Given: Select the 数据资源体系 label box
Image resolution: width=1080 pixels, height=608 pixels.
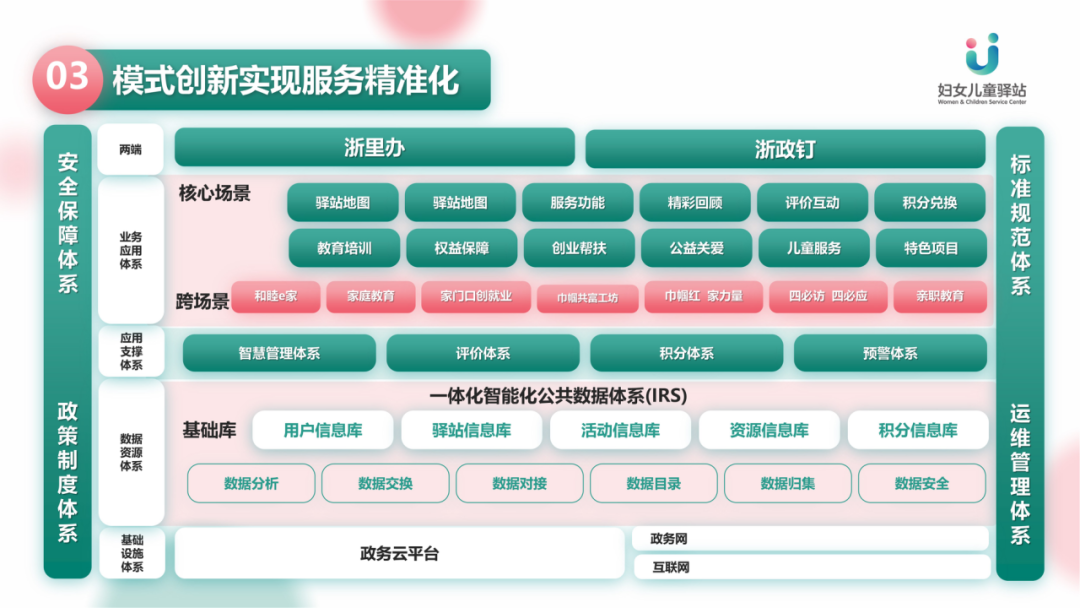Looking at the screenshot, I should 131,452.
